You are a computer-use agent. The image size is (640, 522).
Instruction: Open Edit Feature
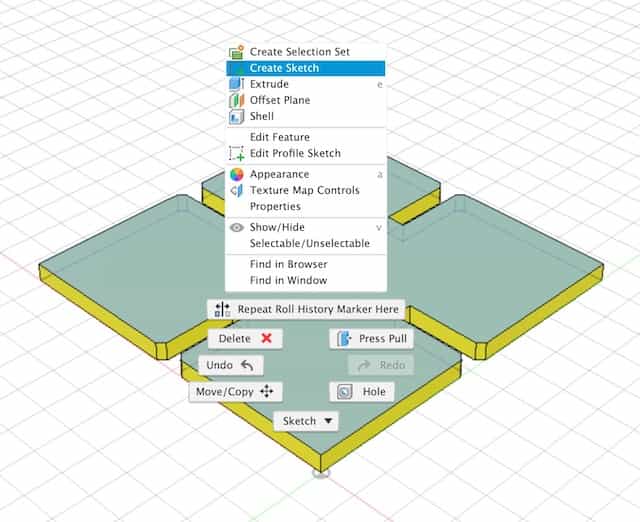tap(305, 137)
